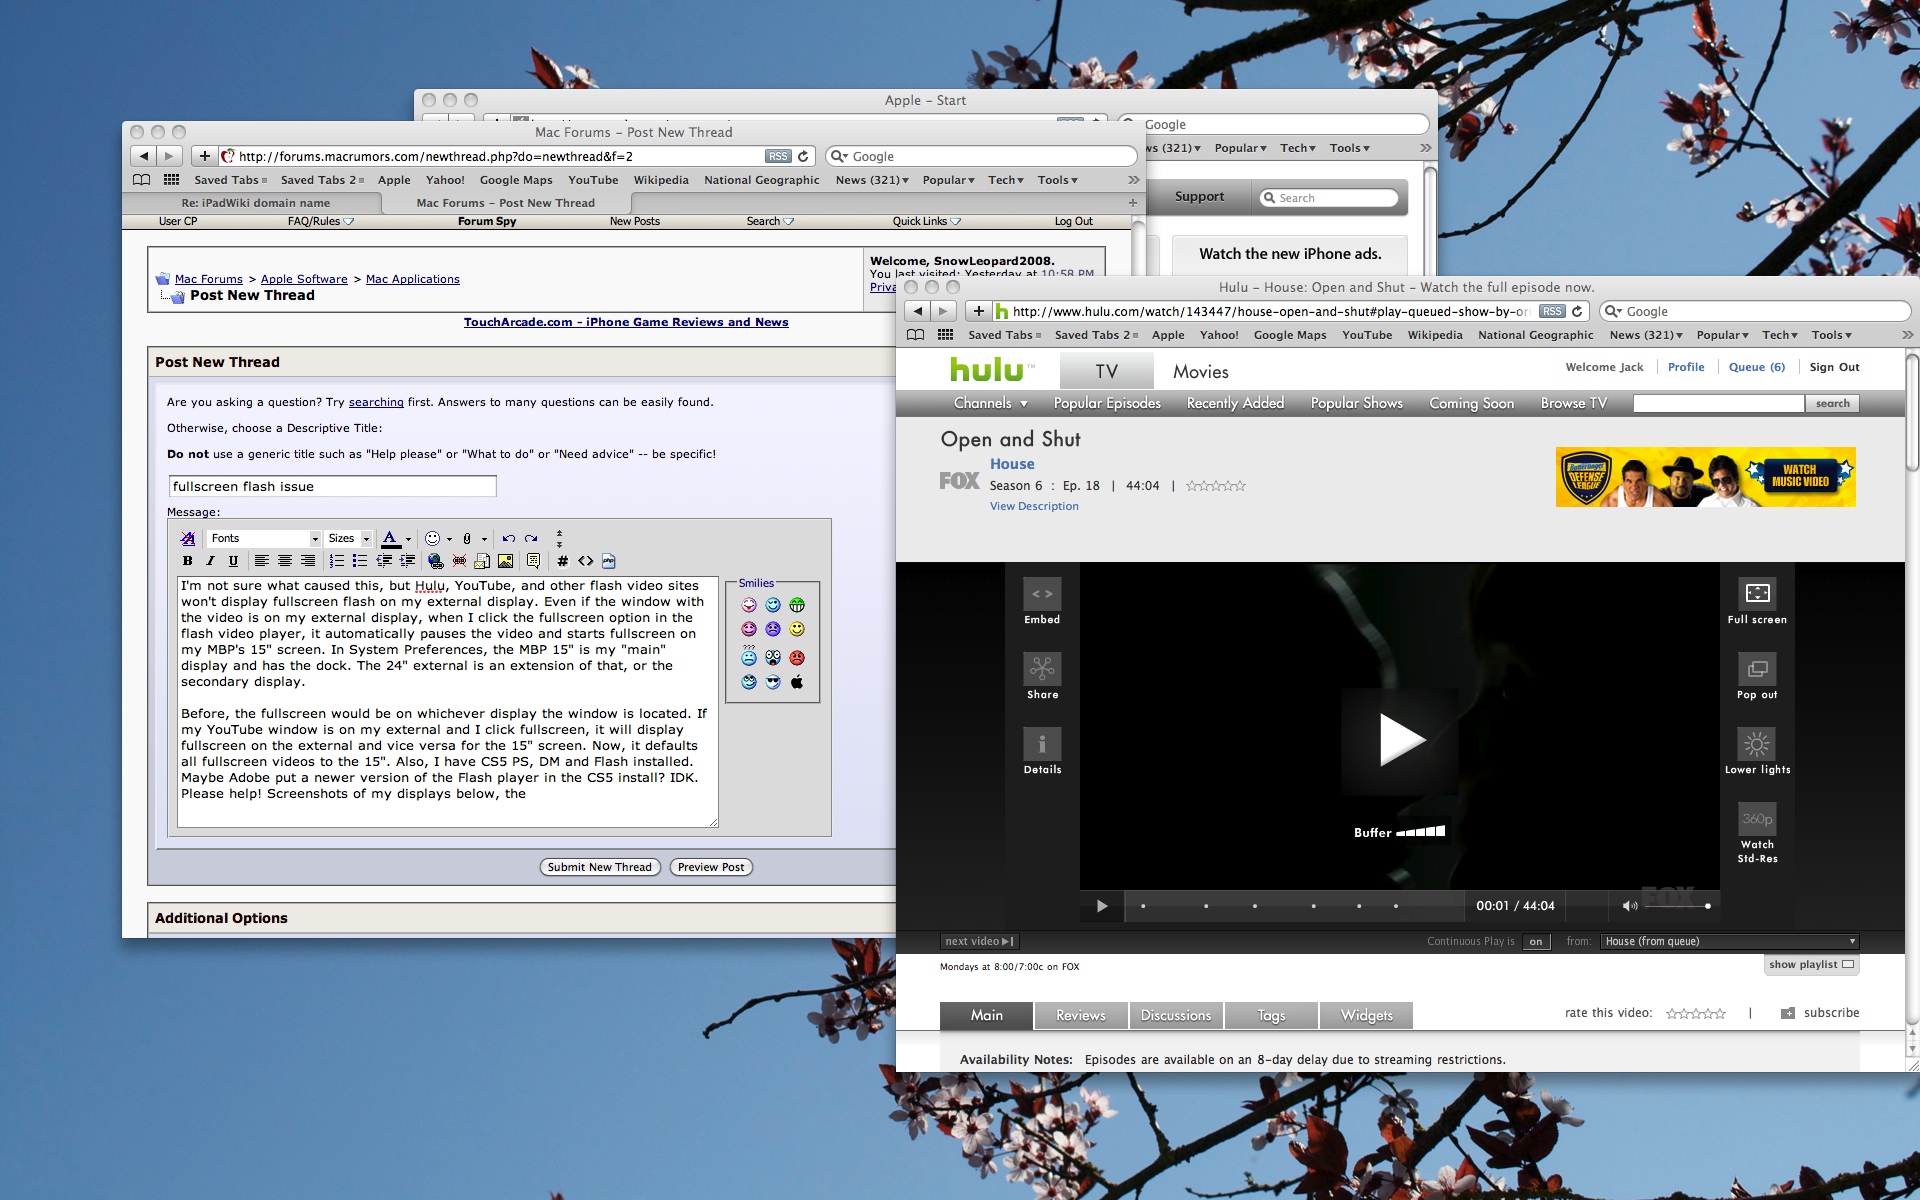Viewport: 1920px width, 1200px height.
Task: Select the Reviews tab on Hulu
Action: coord(1081,1015)
